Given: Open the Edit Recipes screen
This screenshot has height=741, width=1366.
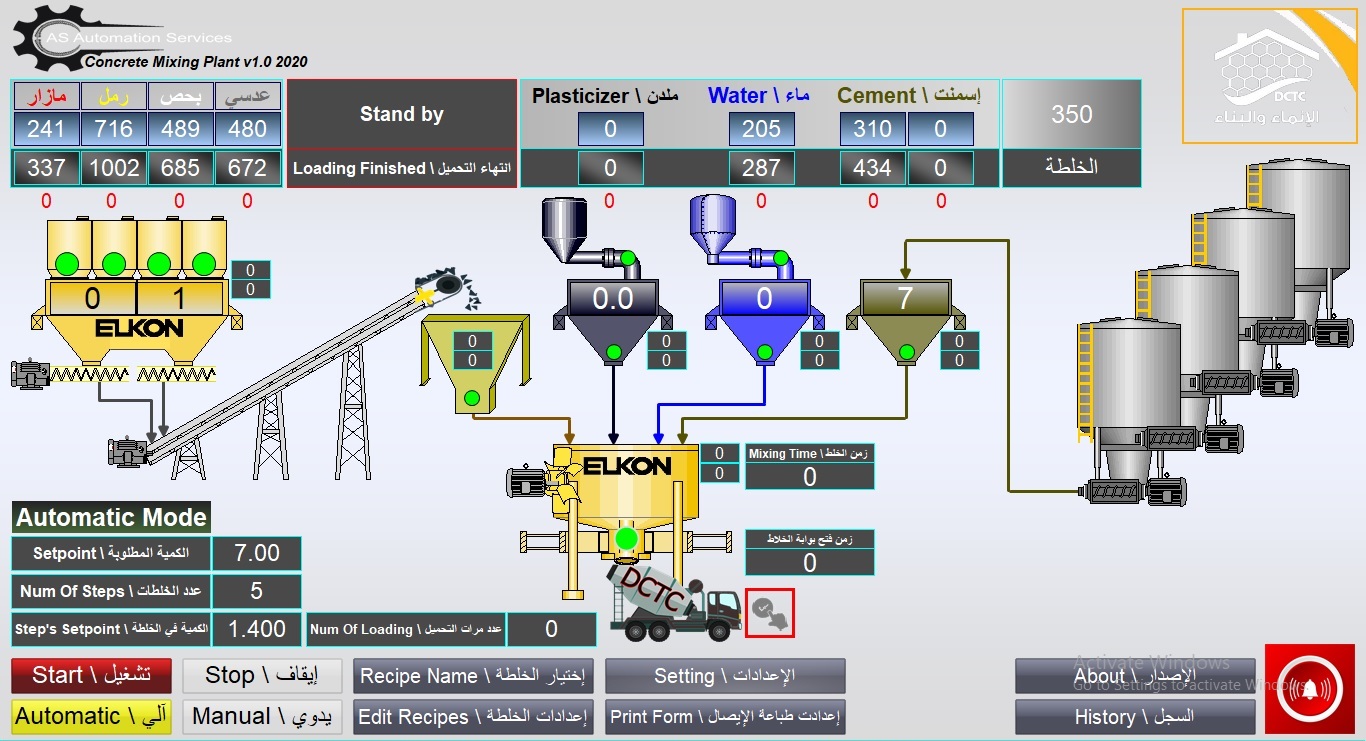Looking at the screenshot, I should [474, 717].
